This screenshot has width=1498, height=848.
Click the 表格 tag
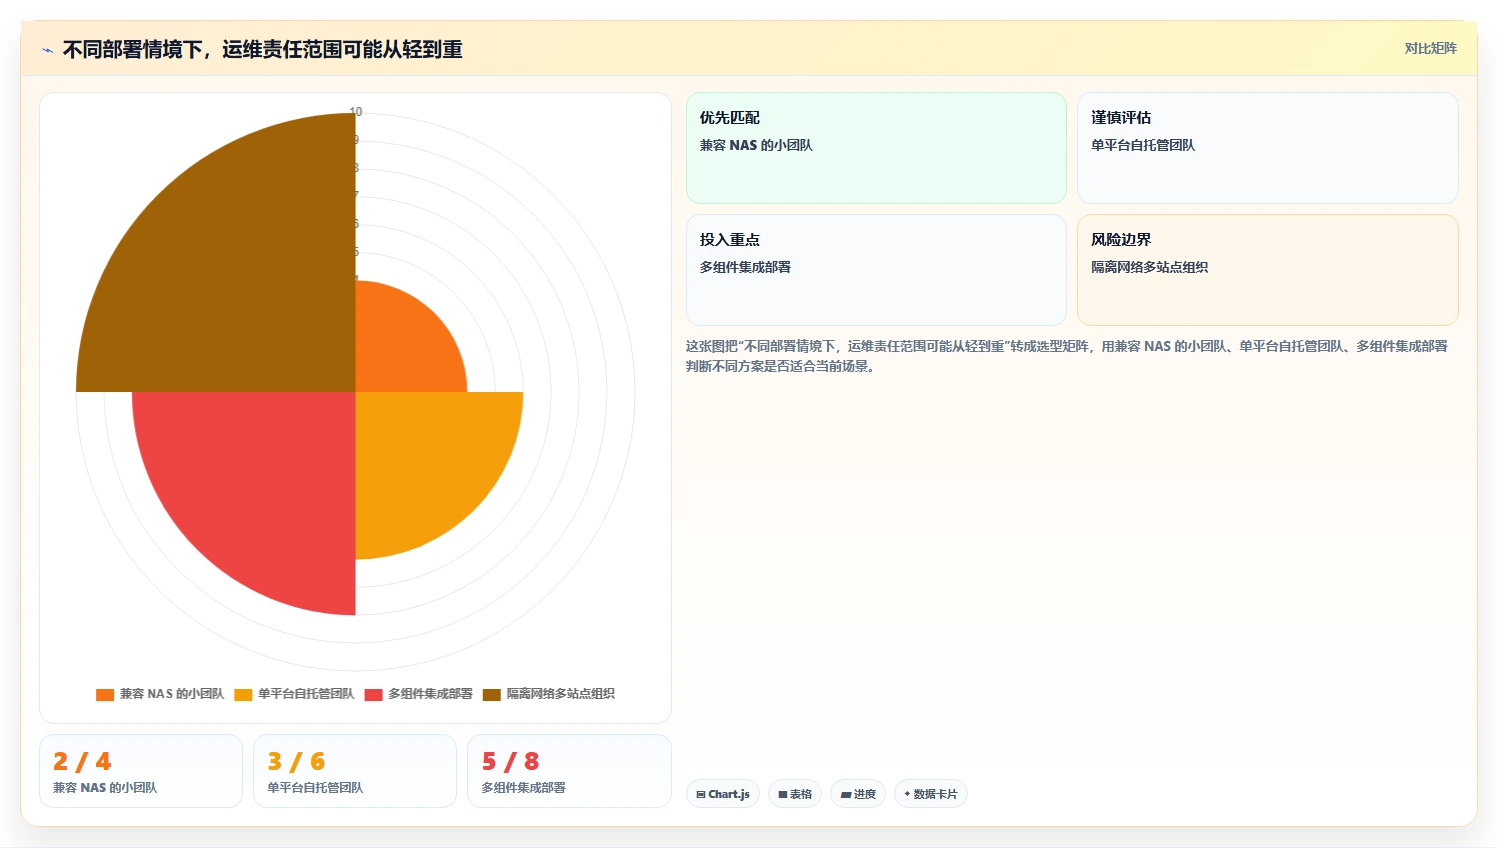(795, 794)
